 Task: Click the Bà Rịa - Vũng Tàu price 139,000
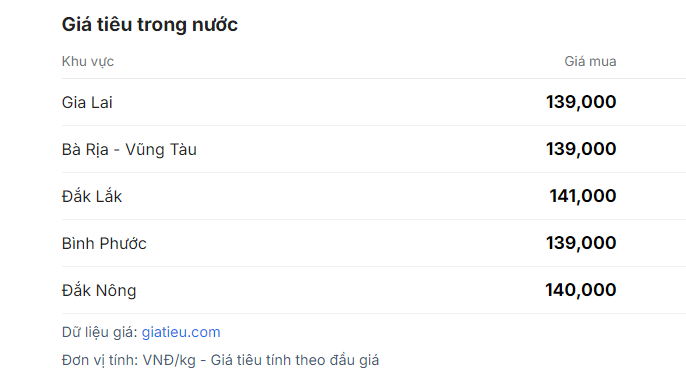pos(581,149)
